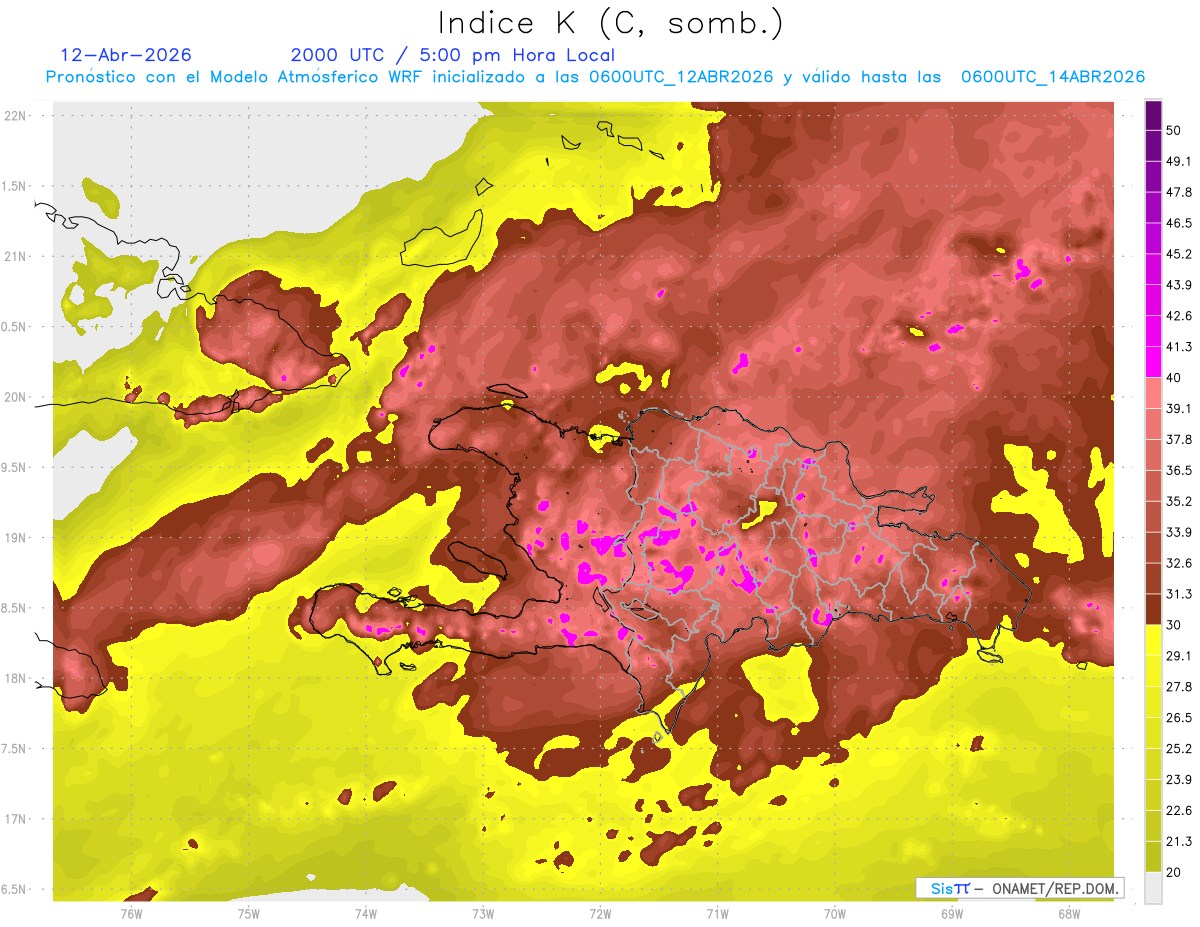Image resolution: width=1200 pixels, height=927 pixels.
Task: Click the 17N latitude axis label
Action: coord(15,819)
